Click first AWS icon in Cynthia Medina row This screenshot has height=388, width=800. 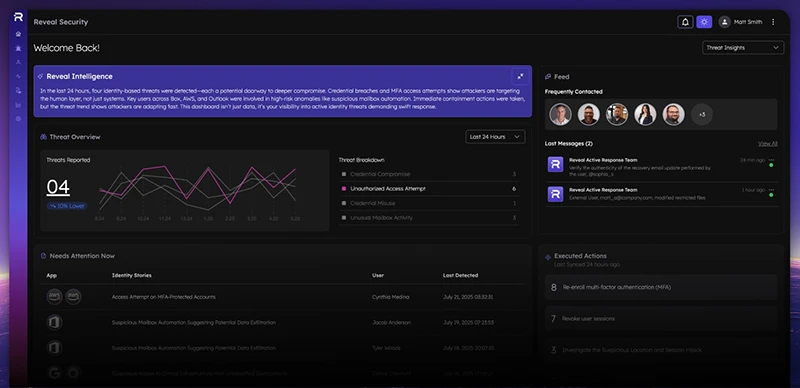tap(54, 297)
